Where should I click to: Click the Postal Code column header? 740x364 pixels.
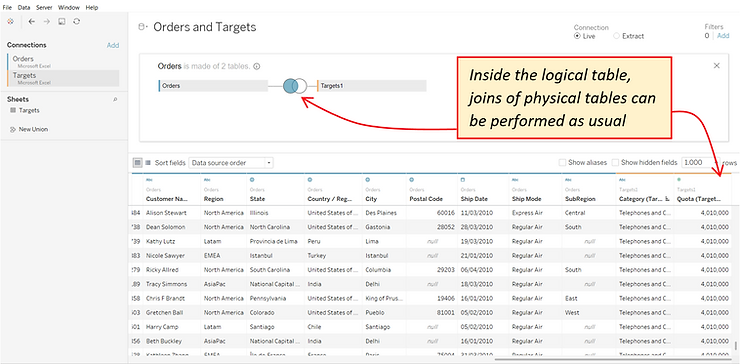(x=426, y=199)
